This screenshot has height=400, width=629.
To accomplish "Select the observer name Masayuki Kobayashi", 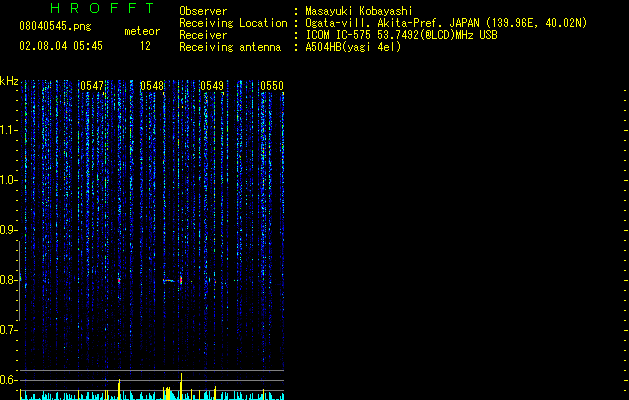I will (359, 11).
